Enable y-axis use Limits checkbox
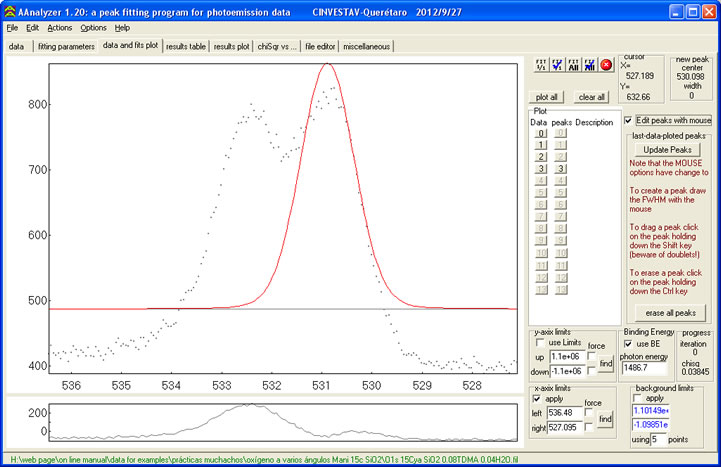This screenshot has width=721, height=467. pos(540,344)
